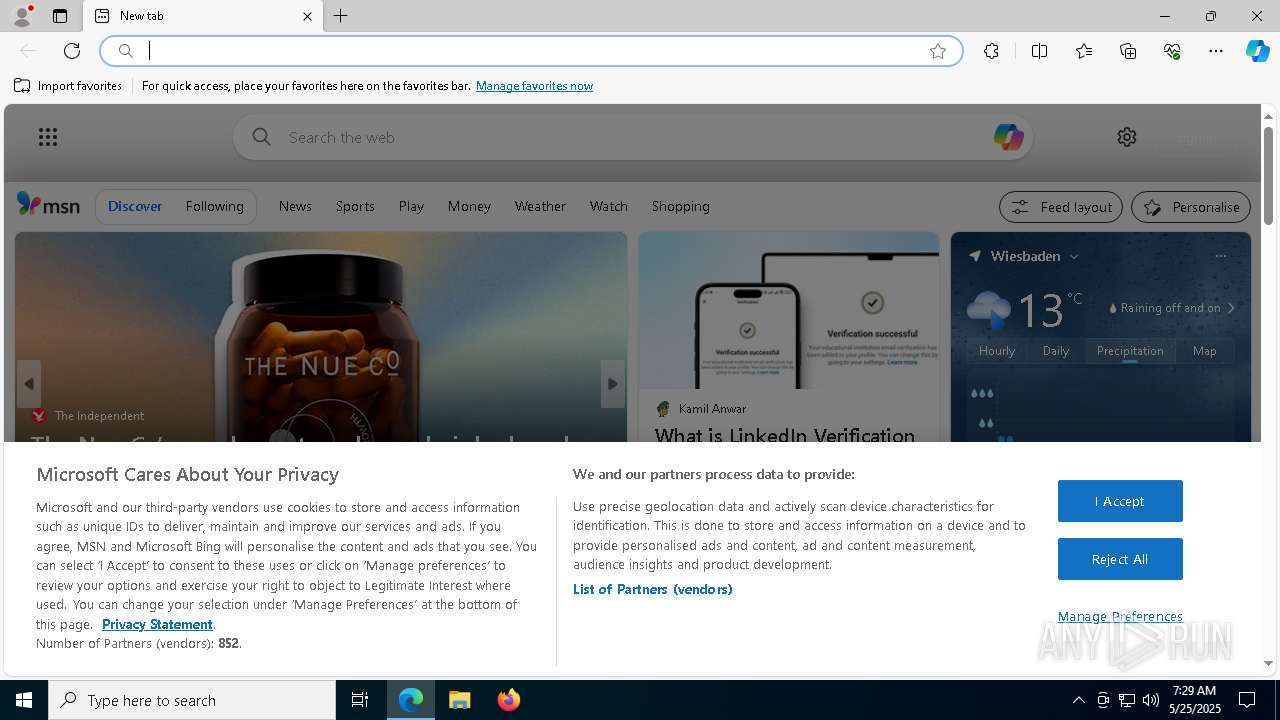Open the Shopping section
The image size is (1280, 720).
click(x=680, y=206)
